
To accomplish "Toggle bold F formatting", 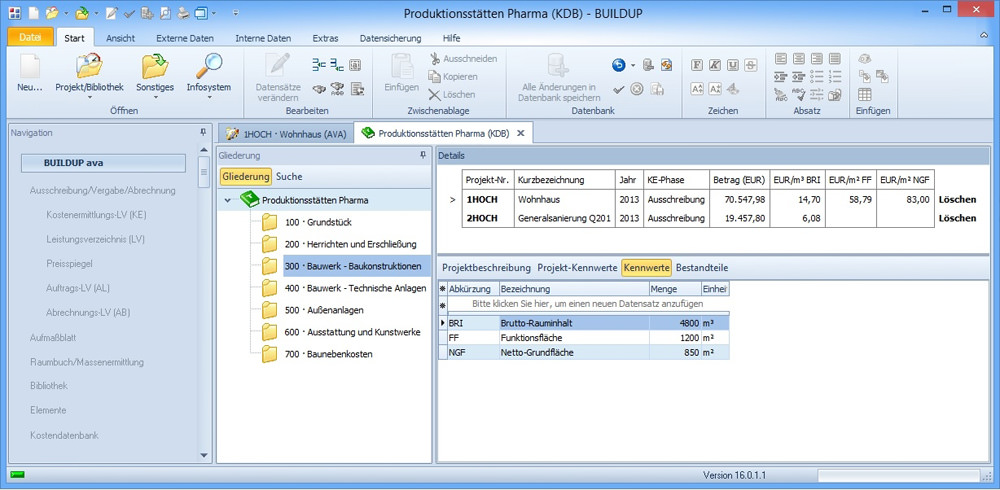I will coord(697,64).
